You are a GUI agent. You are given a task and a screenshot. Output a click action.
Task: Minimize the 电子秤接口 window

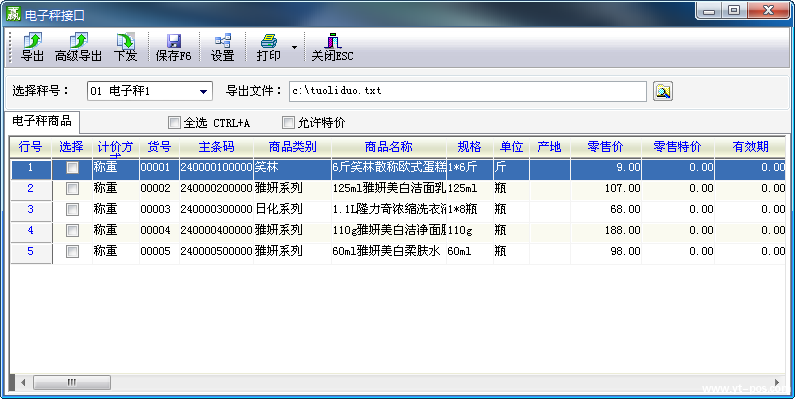(x=709, y=11)
